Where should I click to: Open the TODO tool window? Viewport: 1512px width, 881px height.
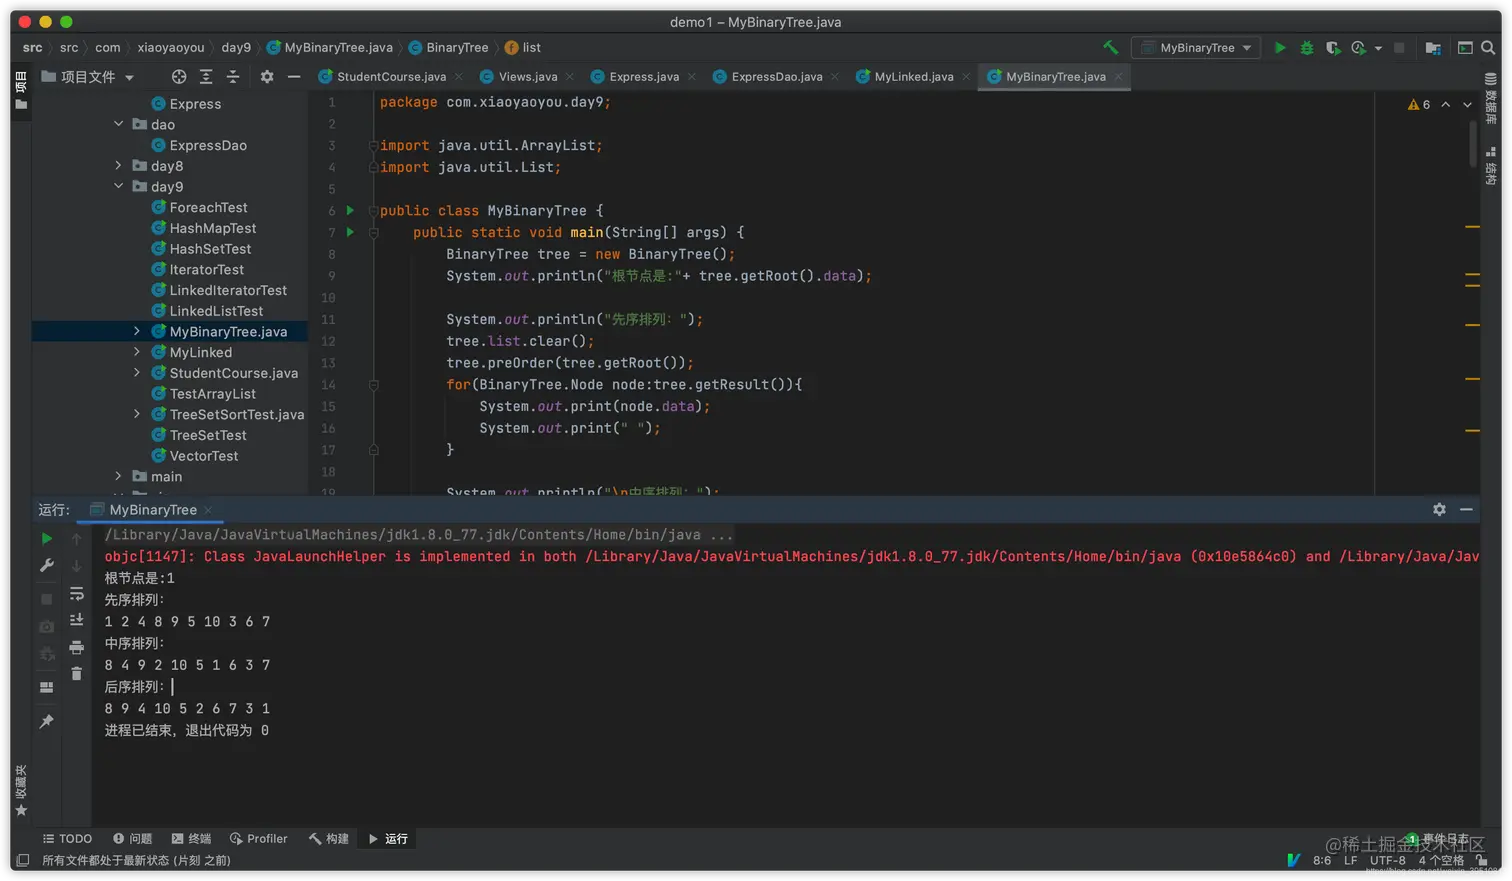click(68, 838)
